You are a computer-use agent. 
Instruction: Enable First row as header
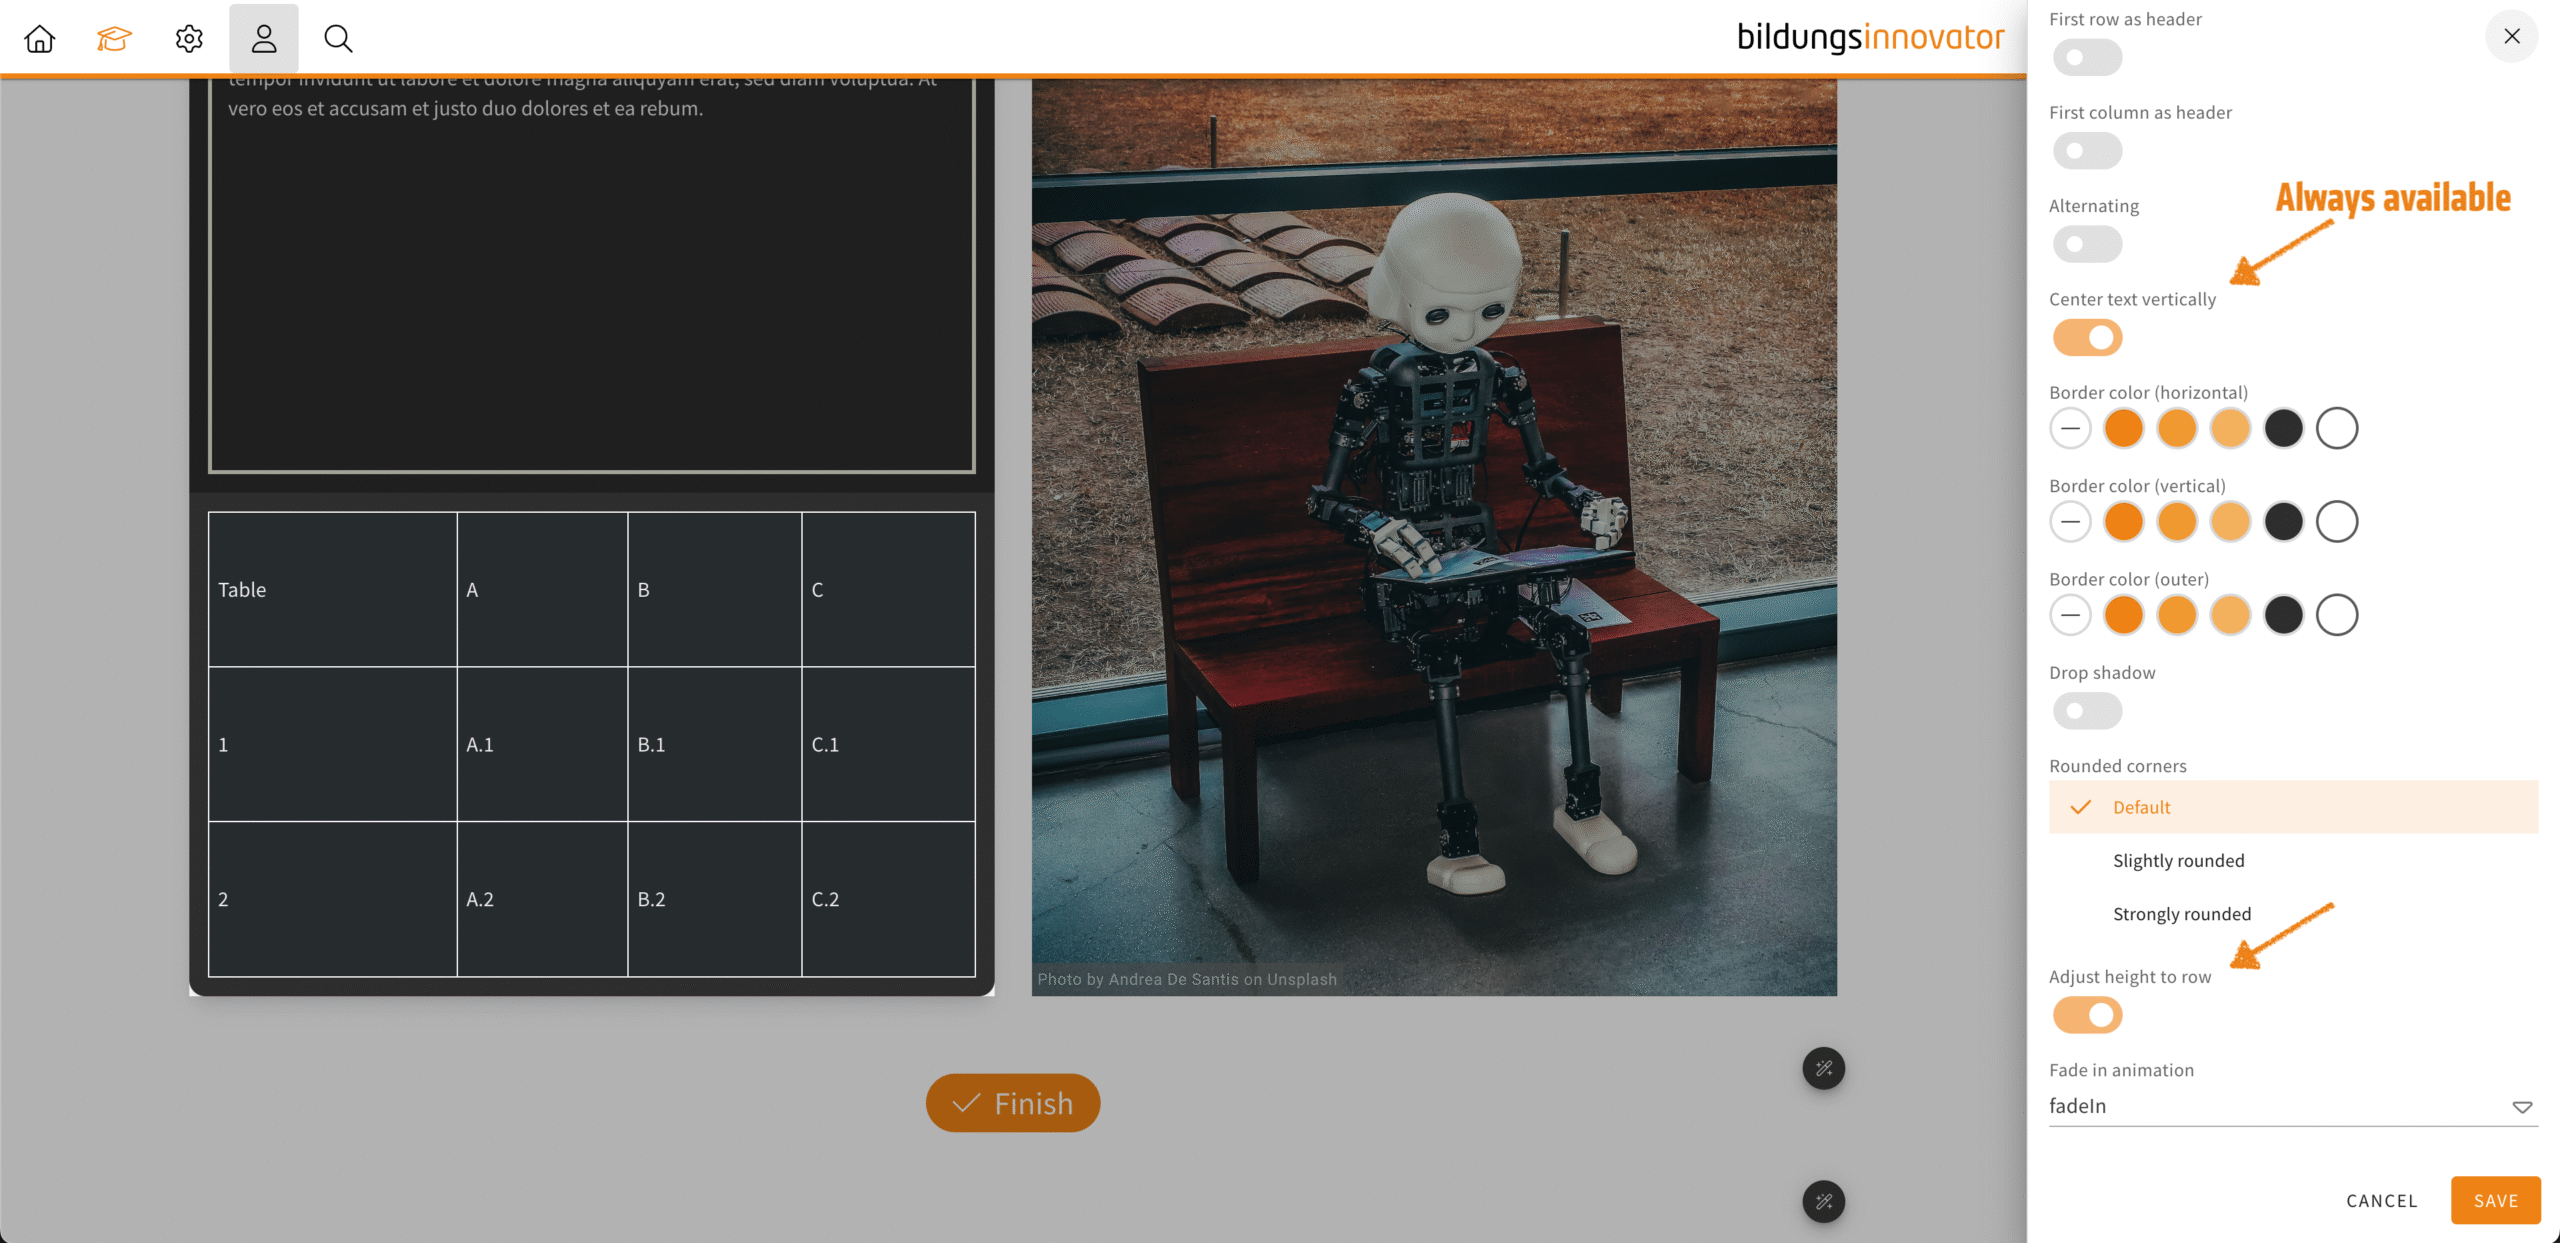[x=2087, y=58]
